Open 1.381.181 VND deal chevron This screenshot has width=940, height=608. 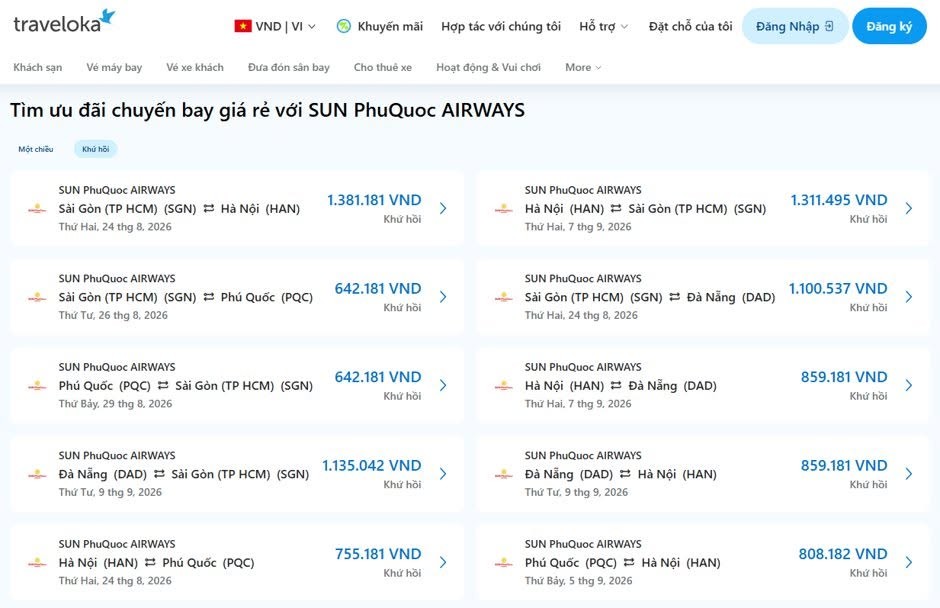[x=443, y=208]
